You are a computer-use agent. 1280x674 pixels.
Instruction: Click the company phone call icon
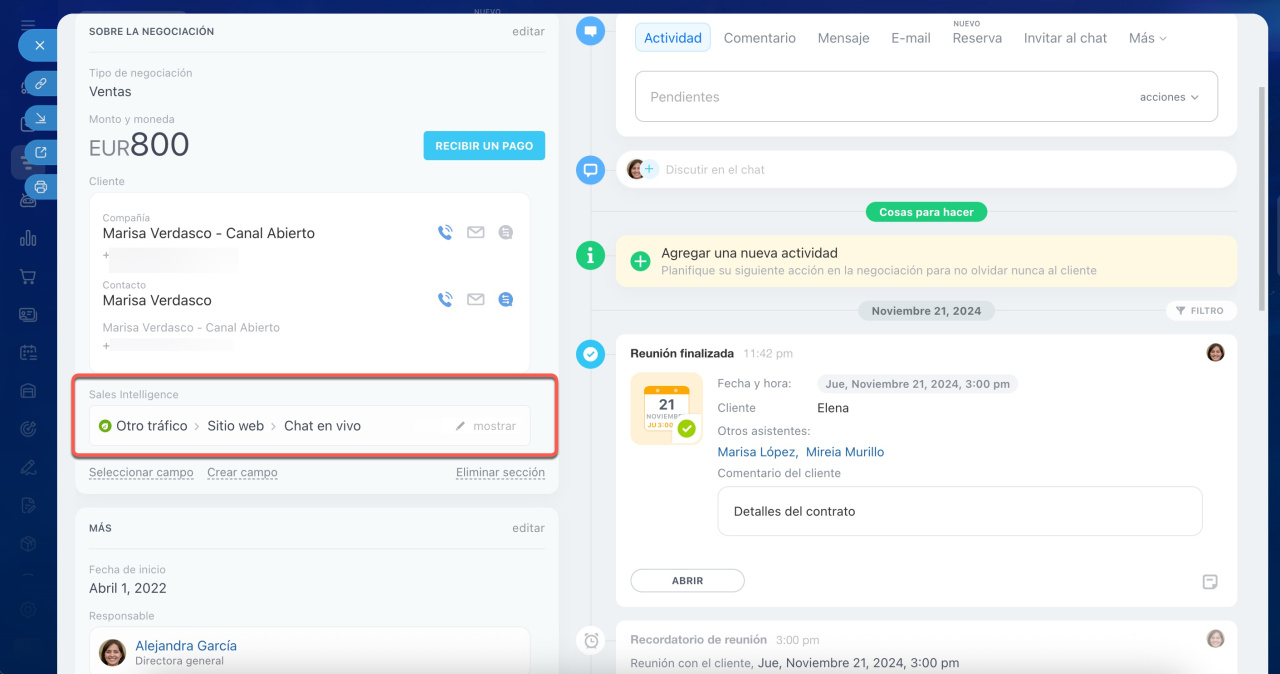click(x=445, y=232)
